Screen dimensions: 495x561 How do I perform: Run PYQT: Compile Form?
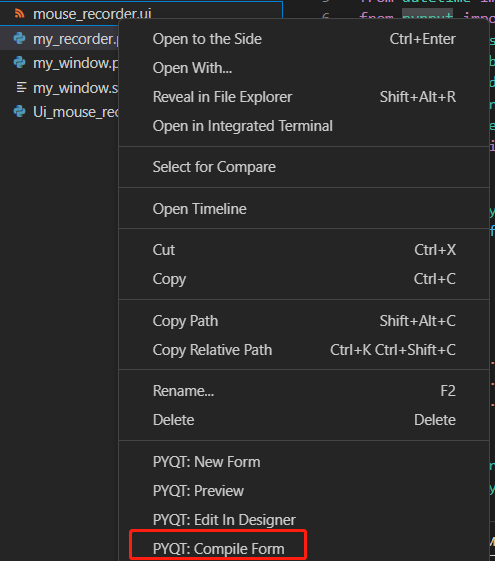click(304, 549)
